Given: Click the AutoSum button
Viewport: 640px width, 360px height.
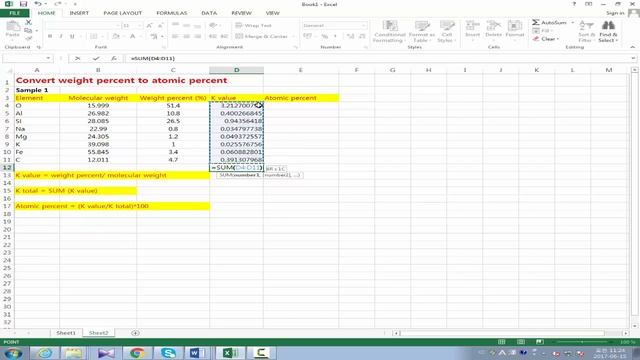Looking at the screenshot, I should 549,22.
